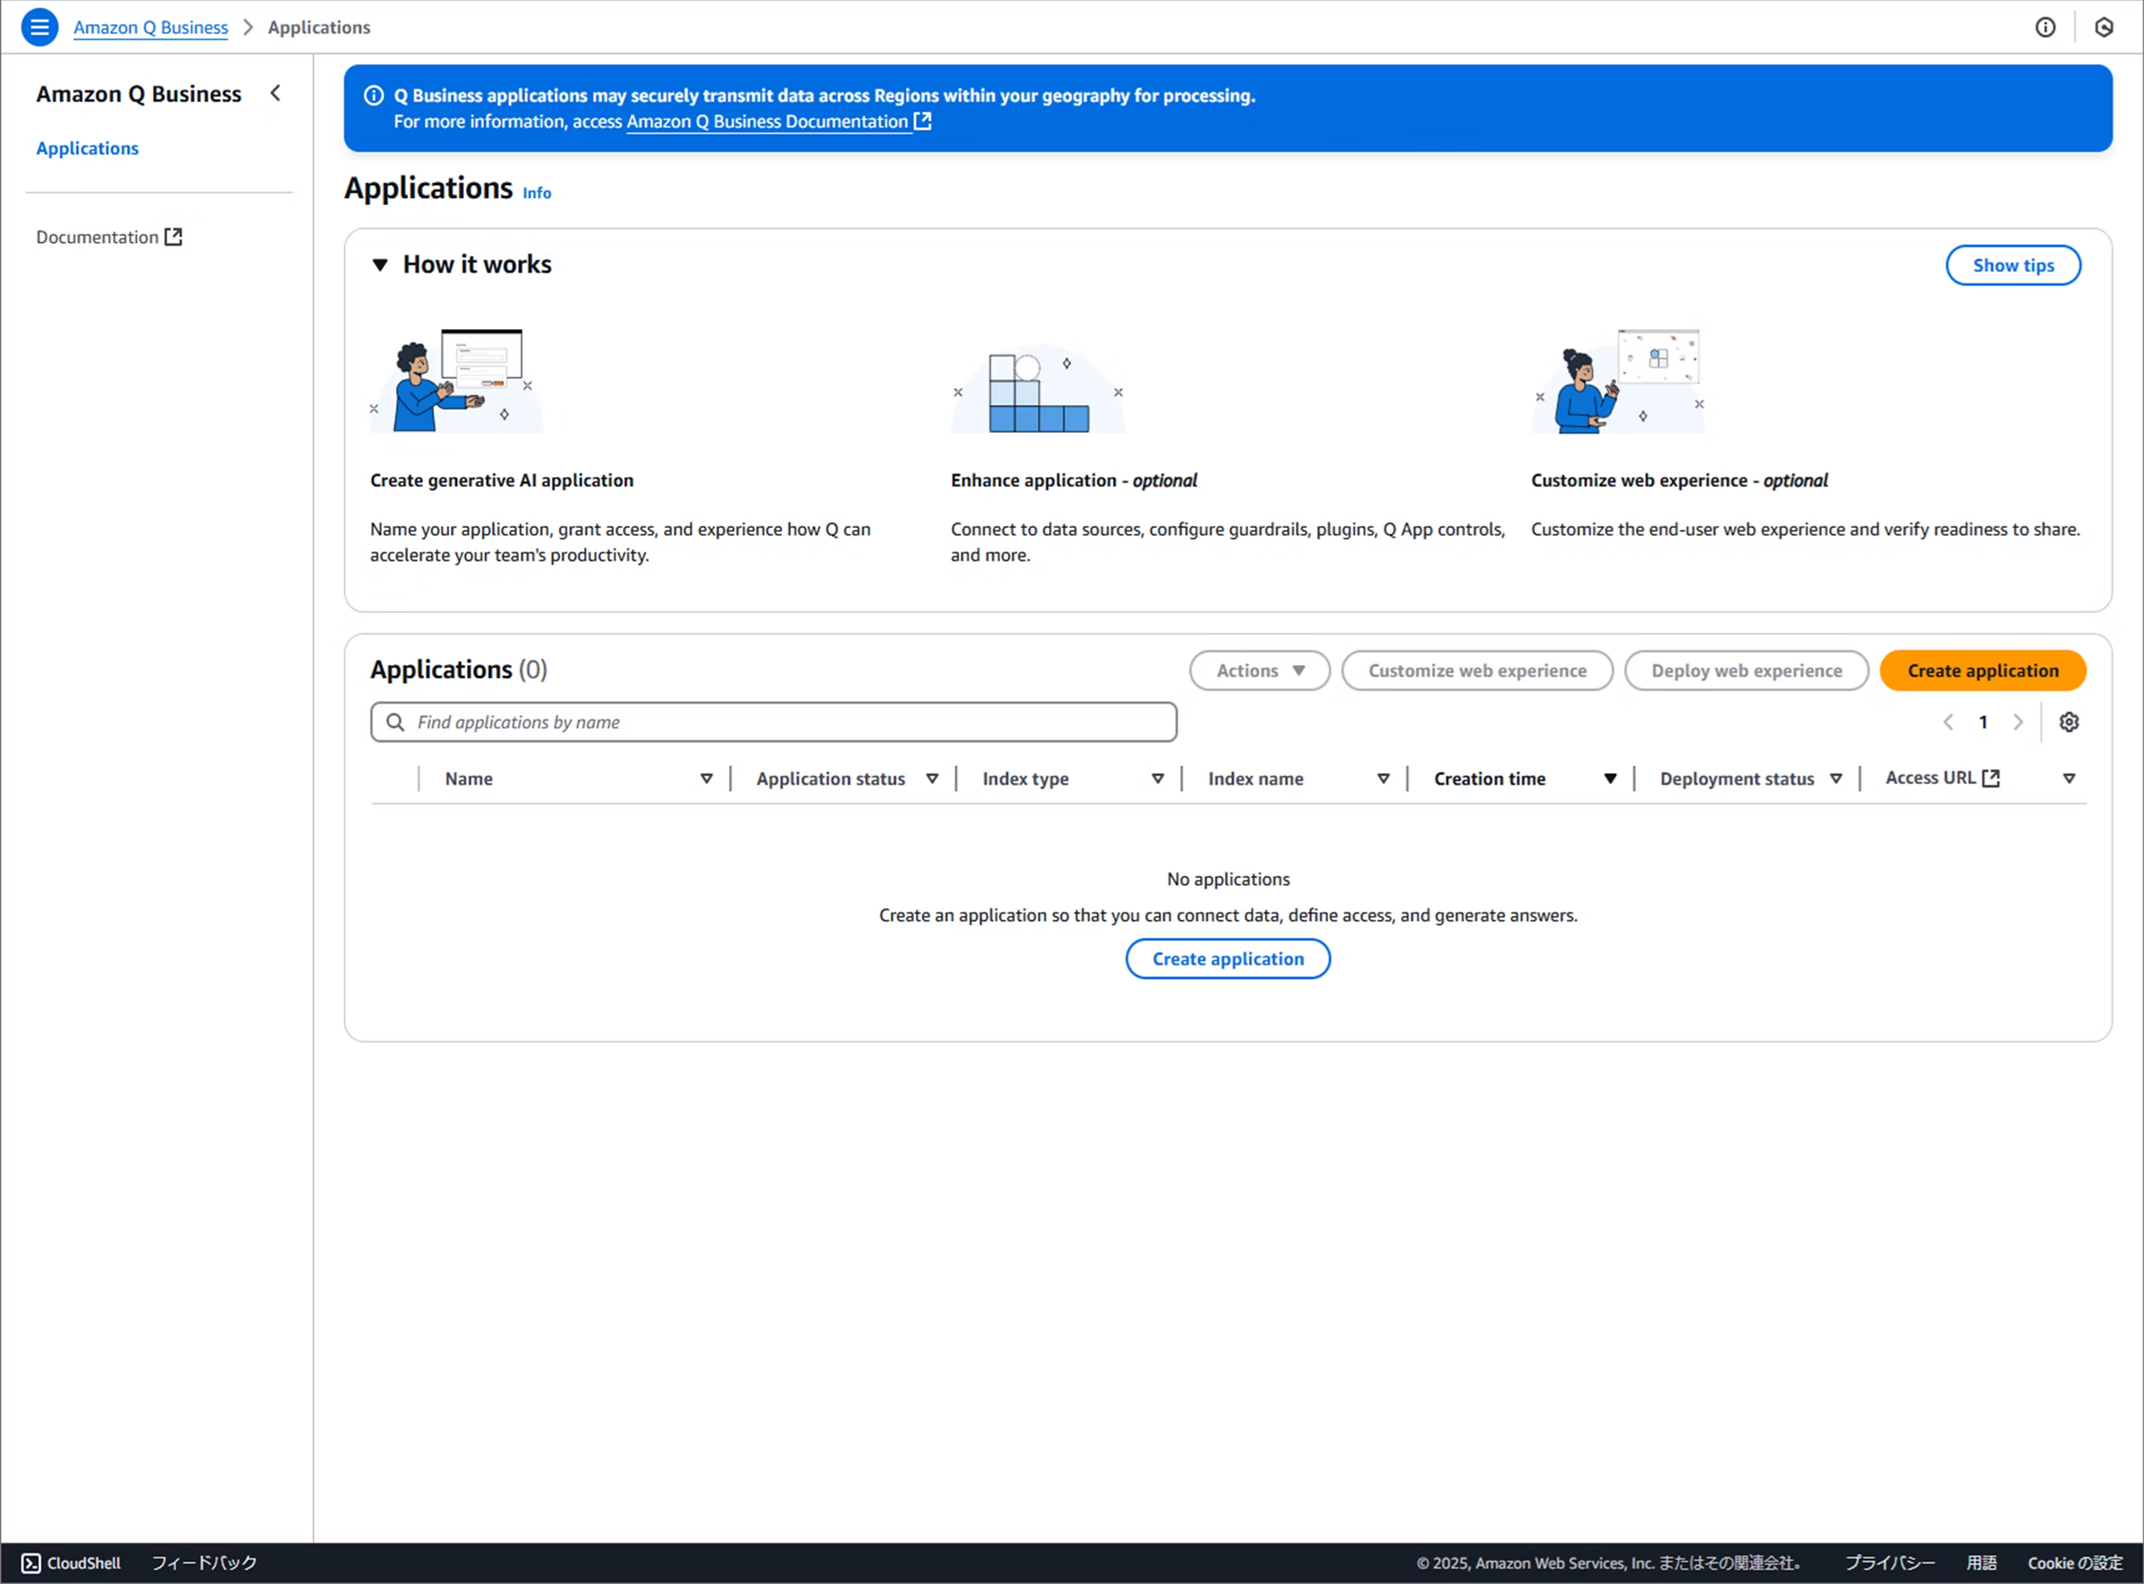The height and width of the screenshot is (1584, 2144).
Task: Sort by Name column arrow
Action: click(x=706, y=779)
